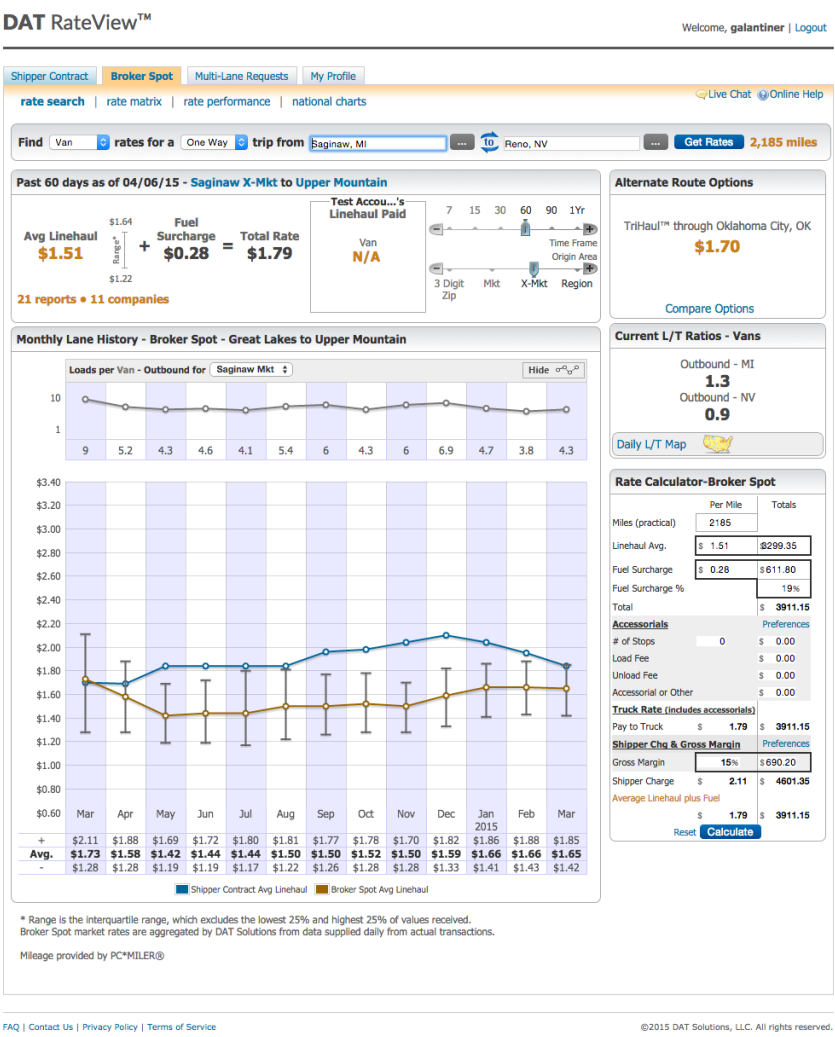Click the Miles (practical) input field
The width and height of the screenshot is (835, 1037).
pyautogui.click(x=726, y=522)
